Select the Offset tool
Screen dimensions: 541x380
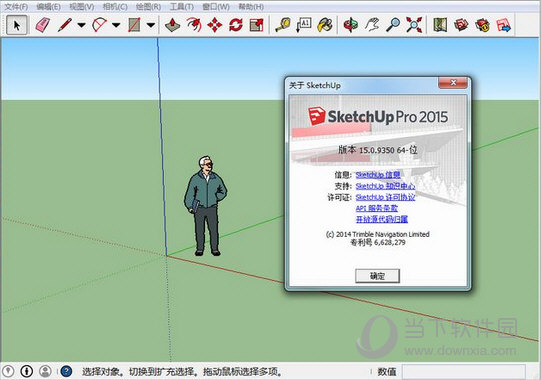[194, 25]
